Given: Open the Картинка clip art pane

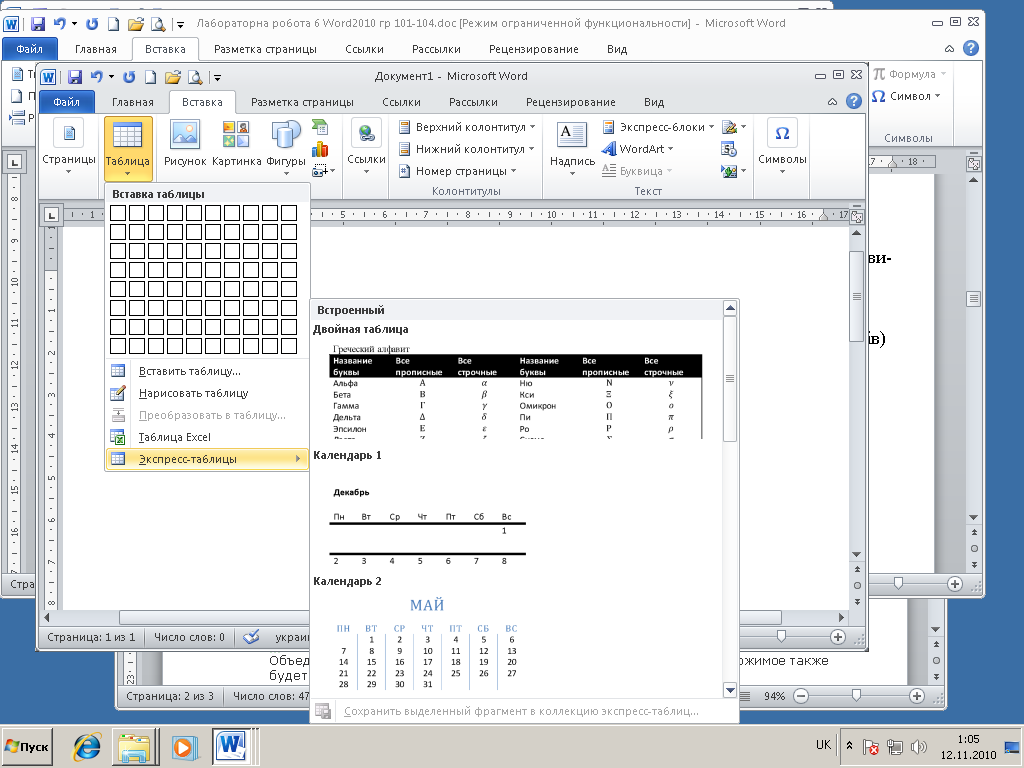Looking at the screenshot, I should (x=236, y=144).
